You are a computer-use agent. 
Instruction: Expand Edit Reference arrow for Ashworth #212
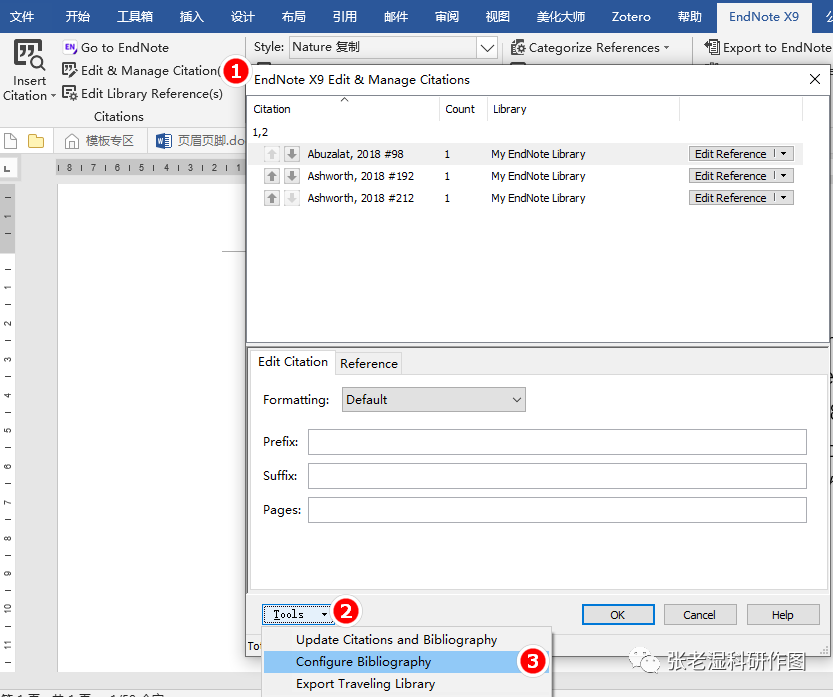pos(784,198)
